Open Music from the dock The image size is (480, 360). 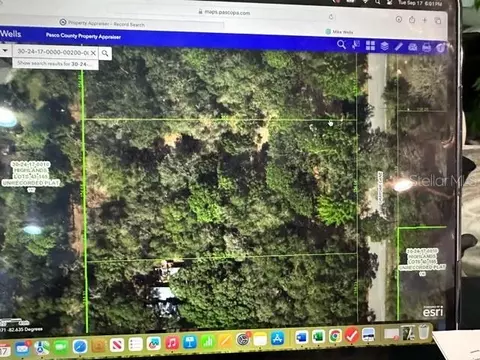[x=172, y=343]
